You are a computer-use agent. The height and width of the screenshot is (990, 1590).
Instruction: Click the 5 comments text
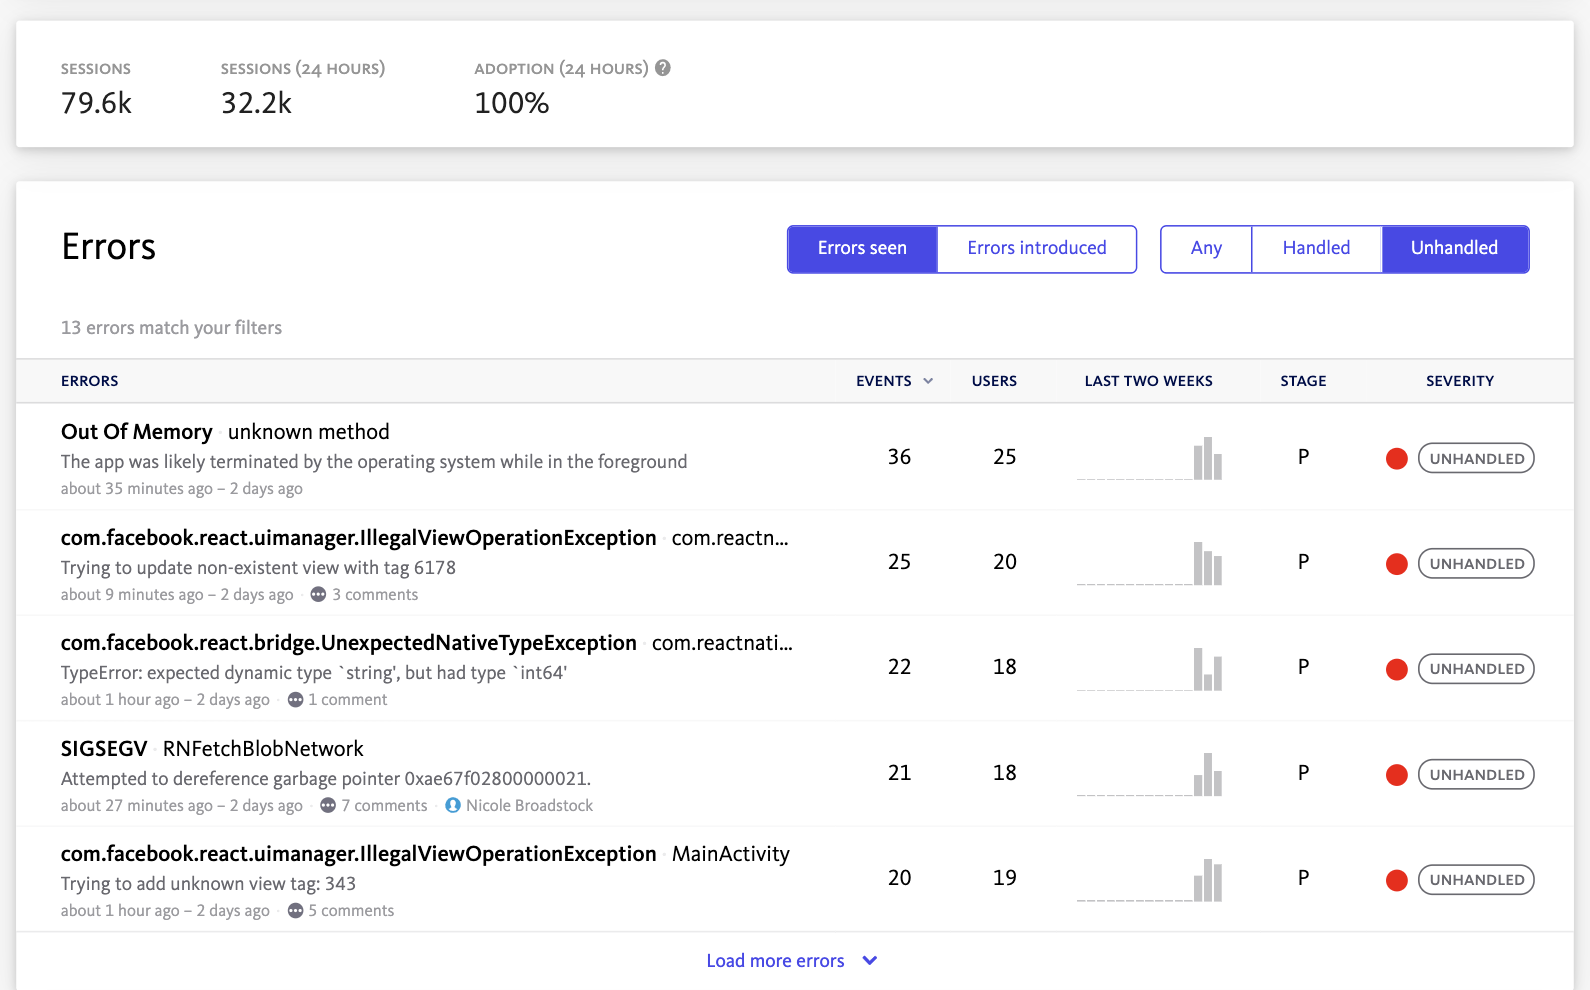pyautogui.click(x=351, y=911)
